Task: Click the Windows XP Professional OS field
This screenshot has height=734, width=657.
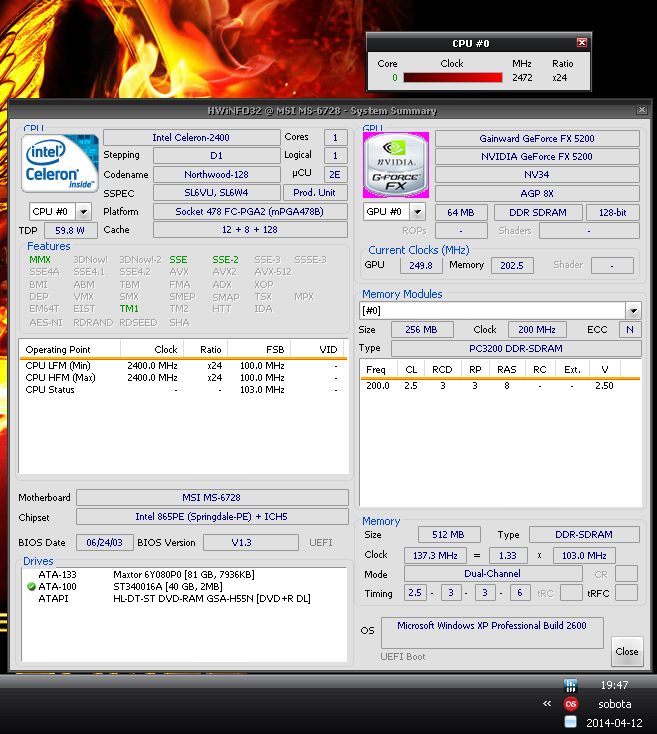Action: tap(492, 632)
